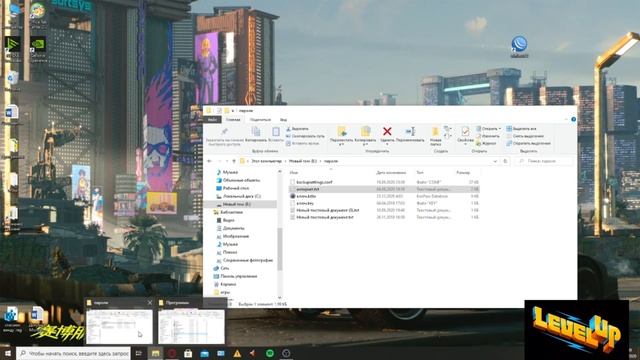
Task: Click the Up arrow next to address bar
Action: (234, 161)
